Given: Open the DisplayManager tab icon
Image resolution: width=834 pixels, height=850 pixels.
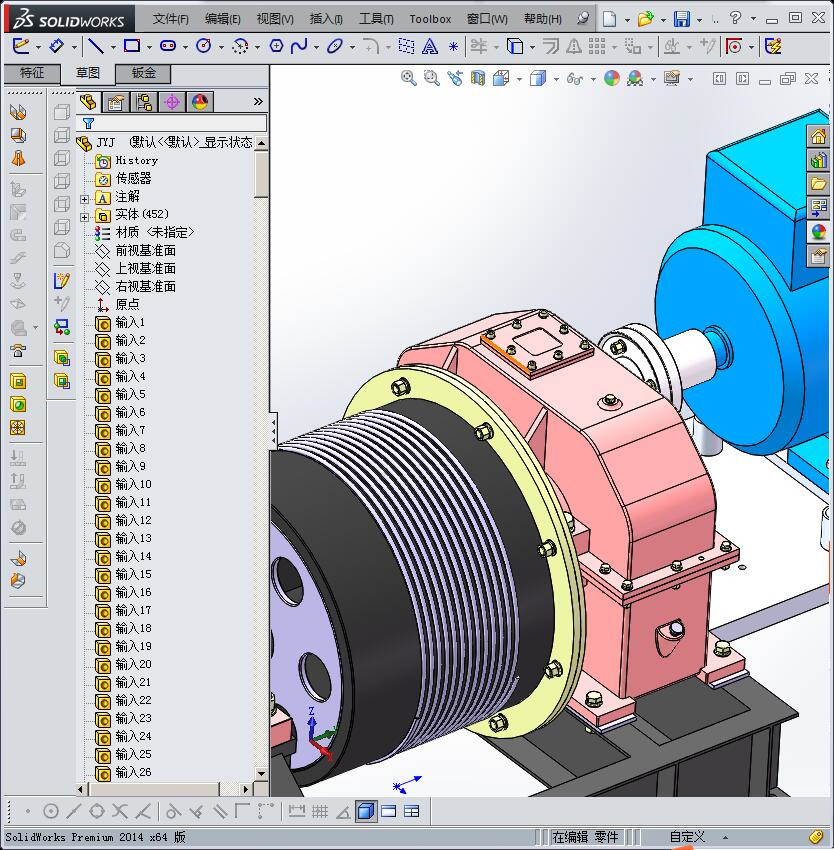Looking at the screenshot, I should click(200, 101).
